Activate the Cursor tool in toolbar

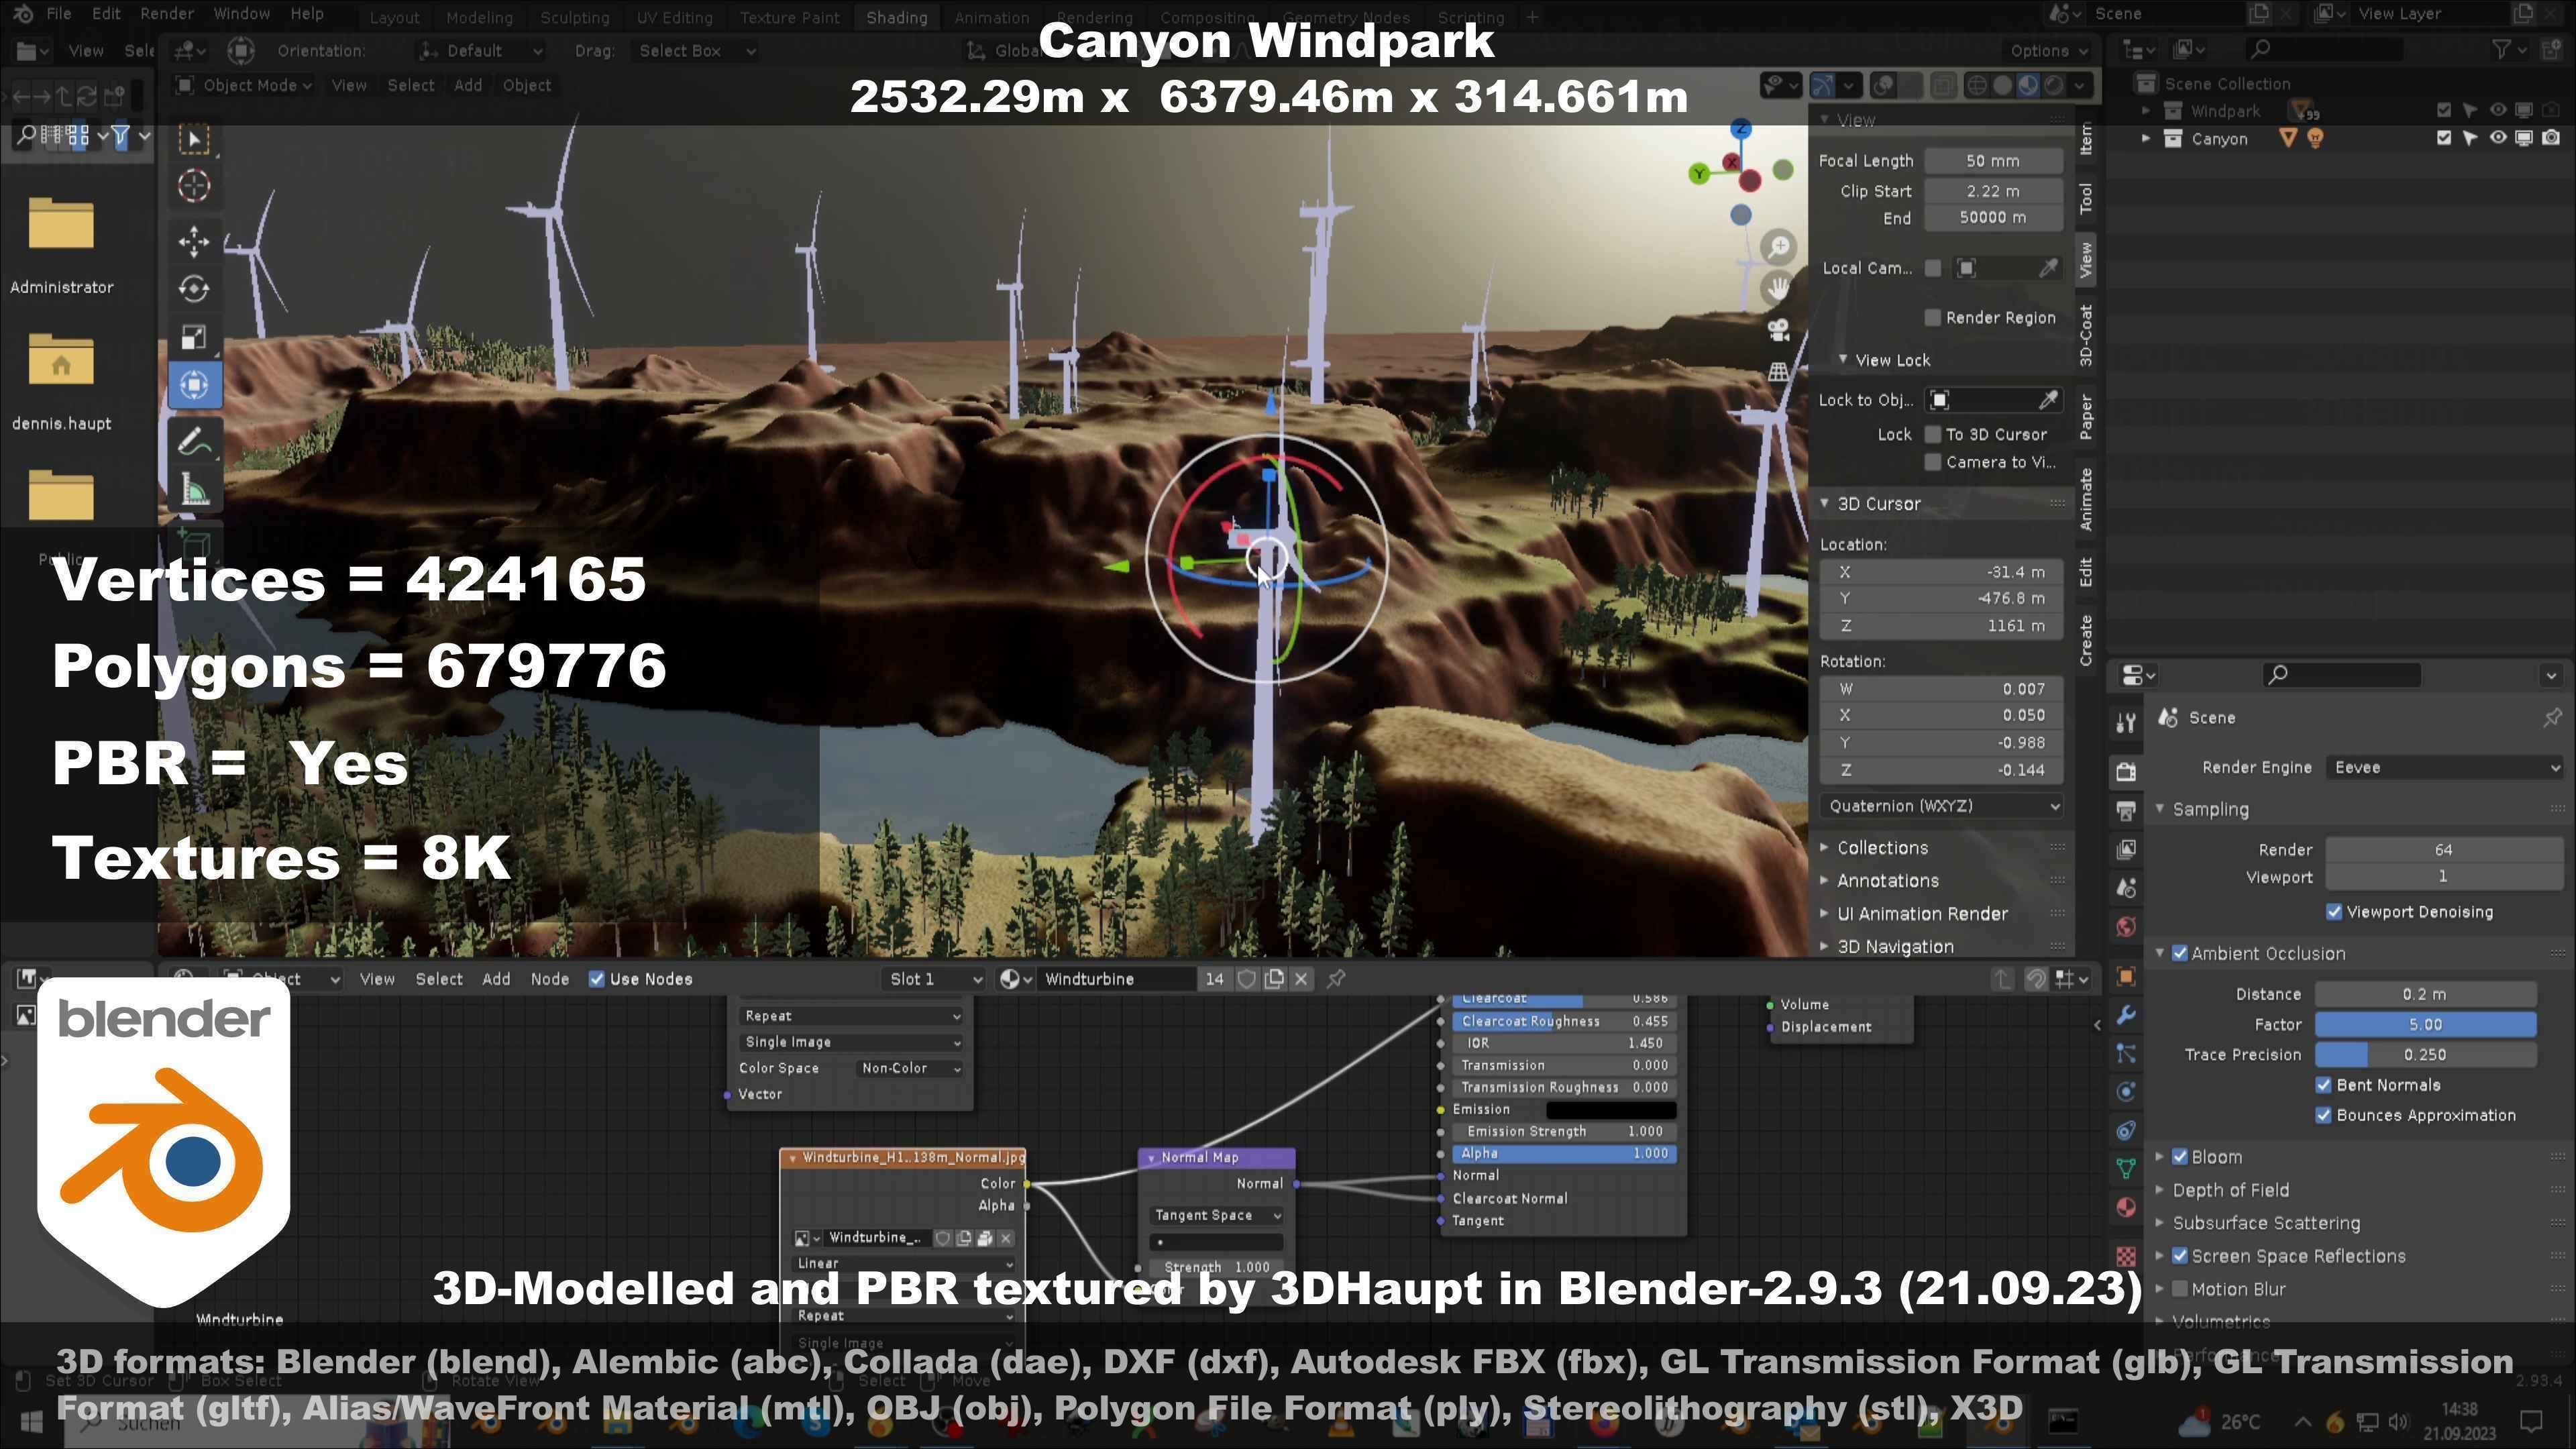(194, 186)
